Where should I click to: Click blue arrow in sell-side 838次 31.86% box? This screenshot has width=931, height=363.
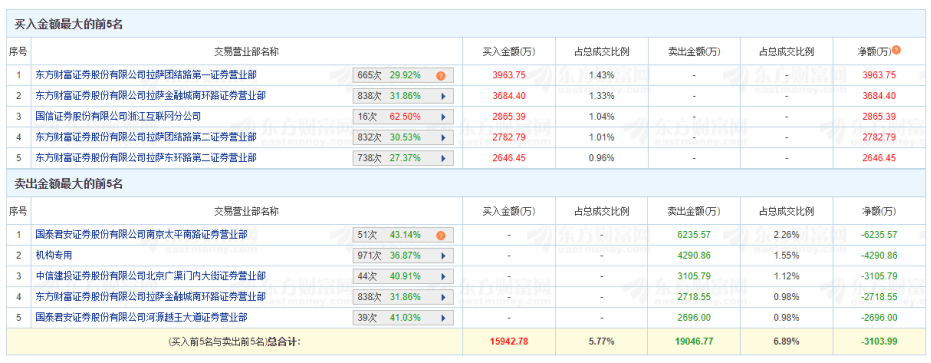point(442,296)
